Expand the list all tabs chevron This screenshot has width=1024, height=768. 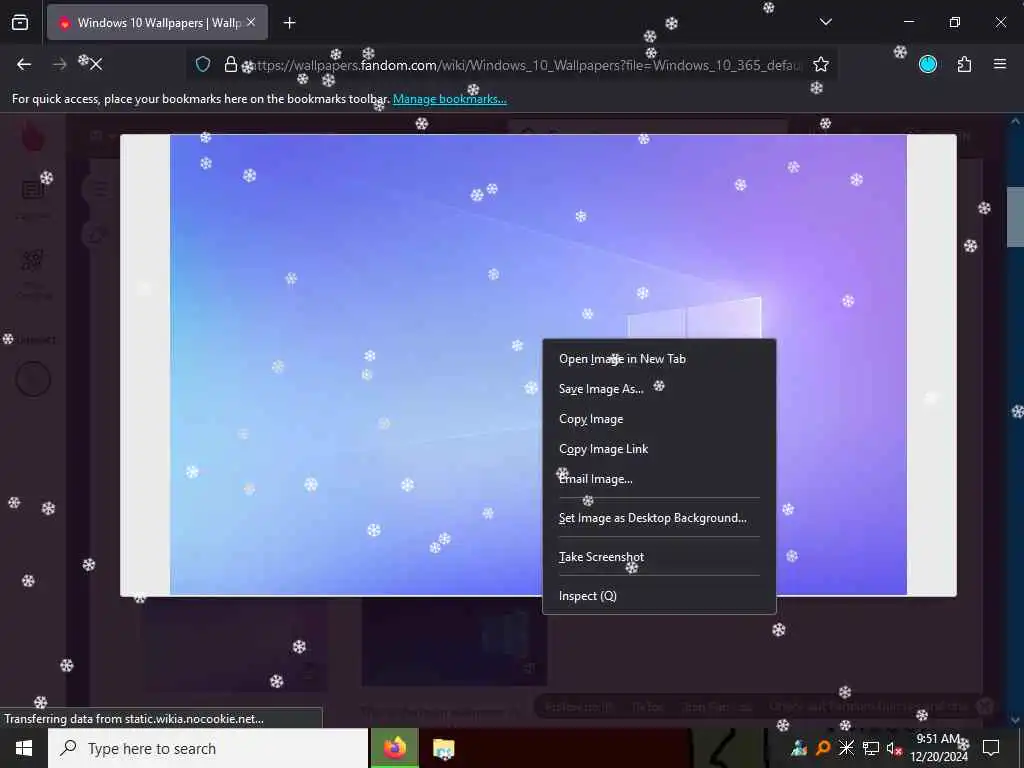[825, 22]
